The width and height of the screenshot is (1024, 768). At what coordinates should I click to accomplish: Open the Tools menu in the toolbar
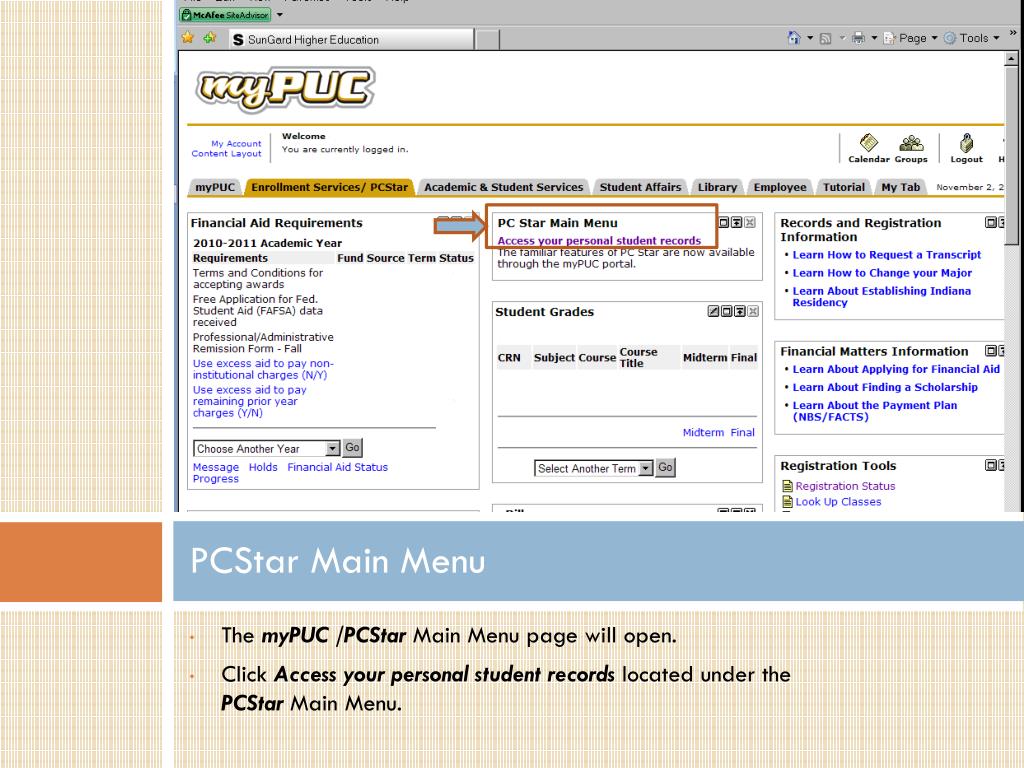972,38
